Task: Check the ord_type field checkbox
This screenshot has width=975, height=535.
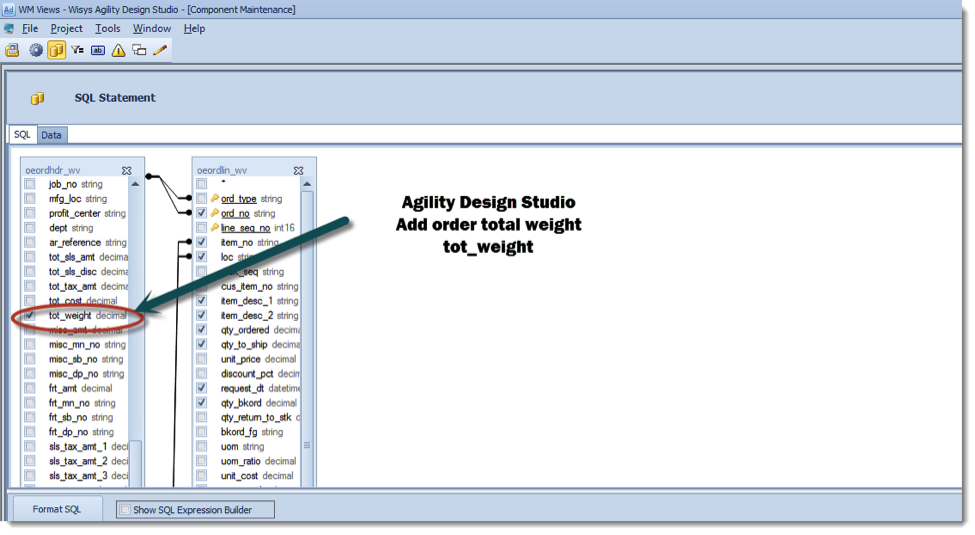Action: (x=201, y=198)
